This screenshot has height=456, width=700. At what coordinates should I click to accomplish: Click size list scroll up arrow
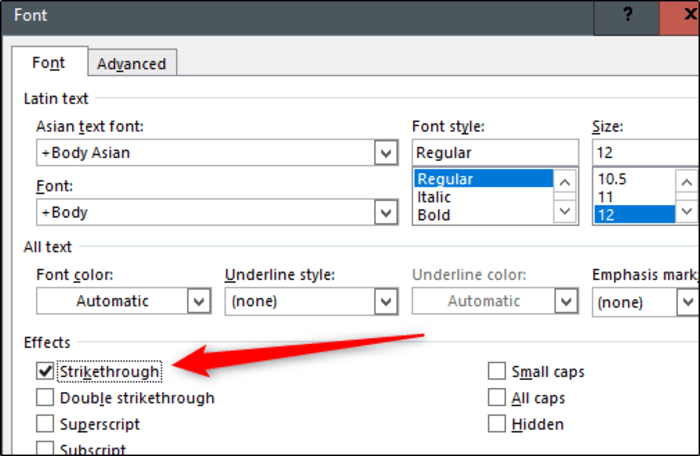pyautogui.click(x=687, y=182)
